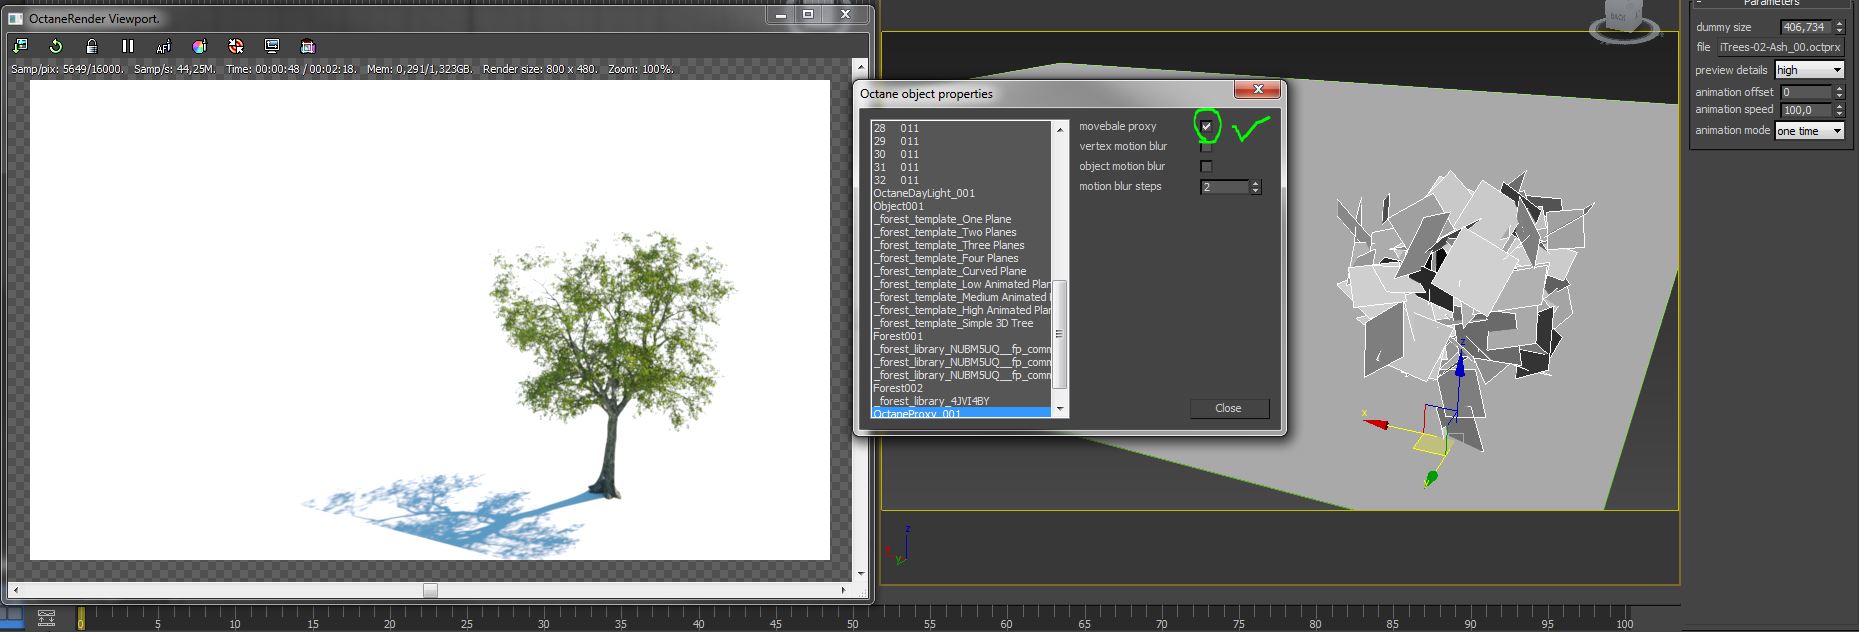Screen dimensions: 1859x632
Task: Minimize the OctaneRender Viewport window
Action: pyautogui.click(x=781, y=14)
